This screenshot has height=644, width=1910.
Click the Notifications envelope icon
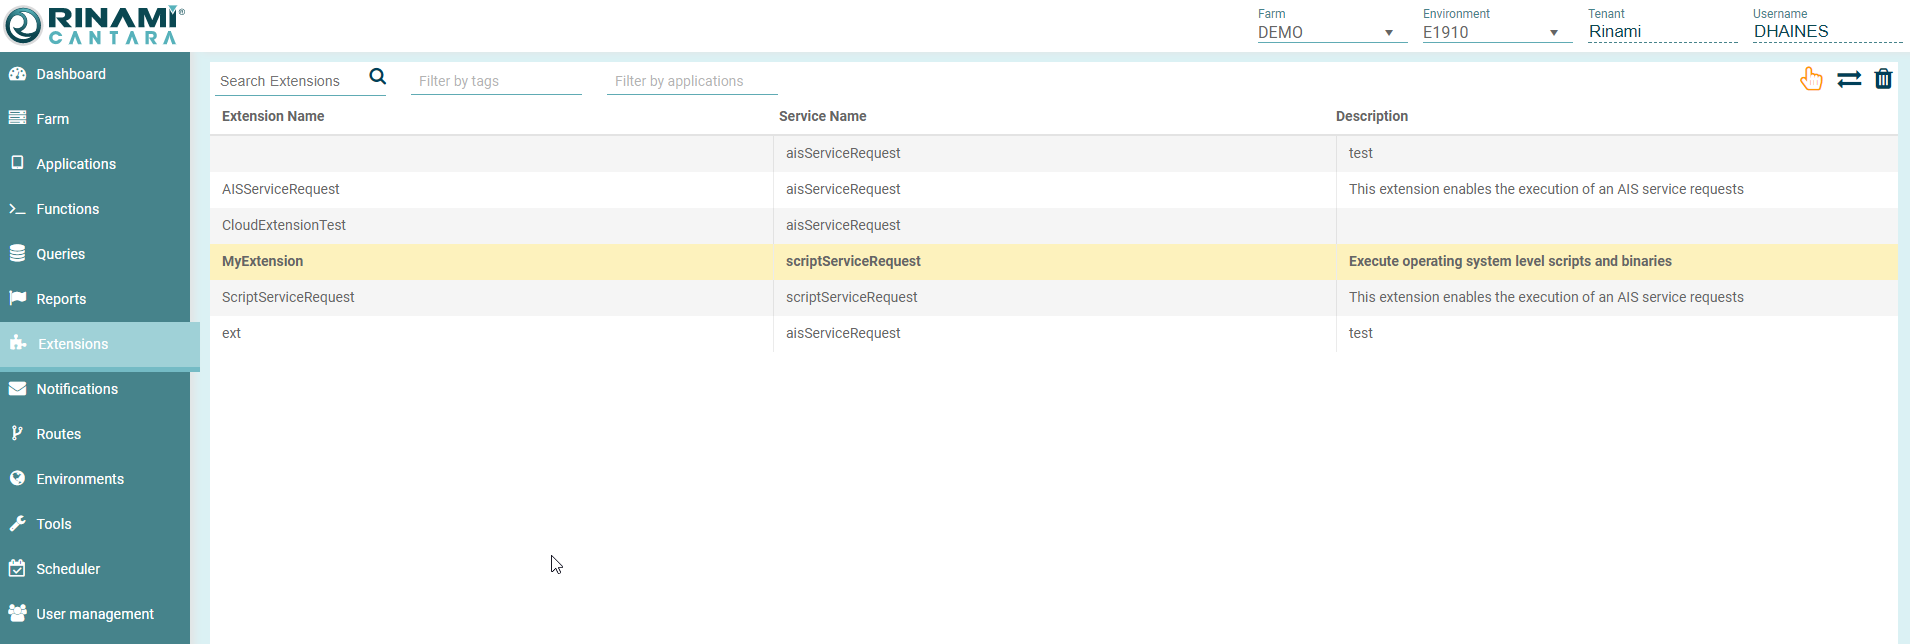17,389
